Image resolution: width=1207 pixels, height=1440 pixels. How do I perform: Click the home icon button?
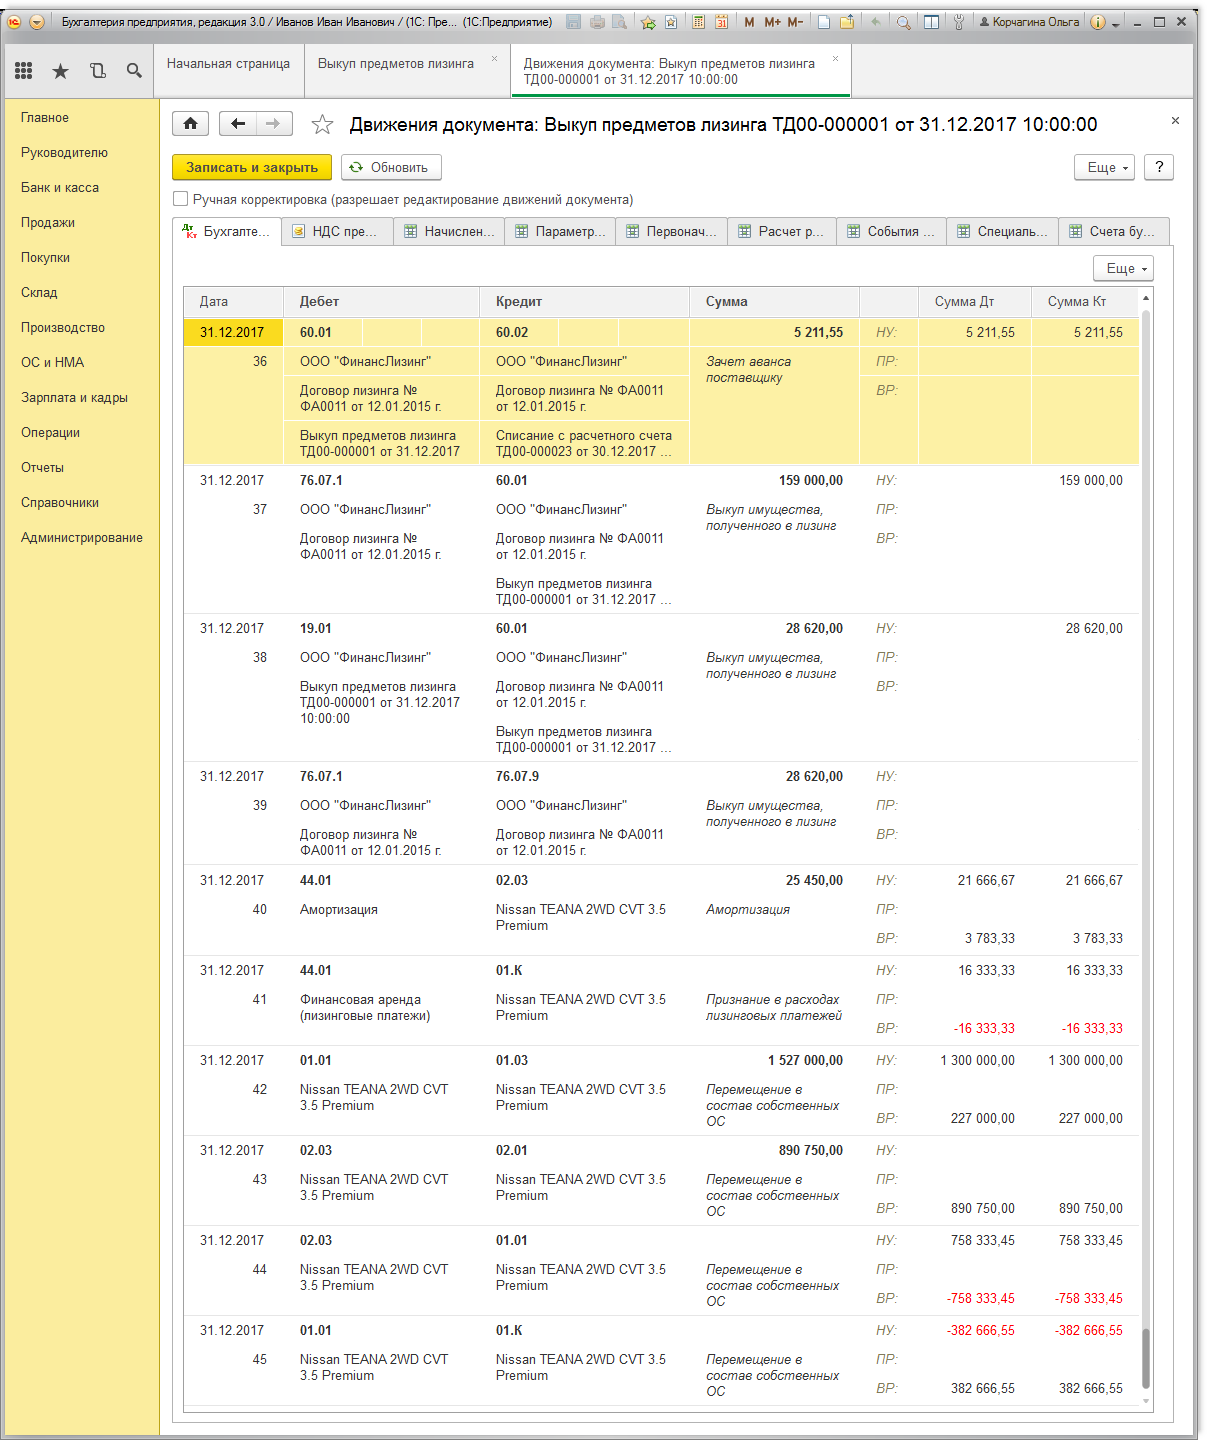pos(191,124)
